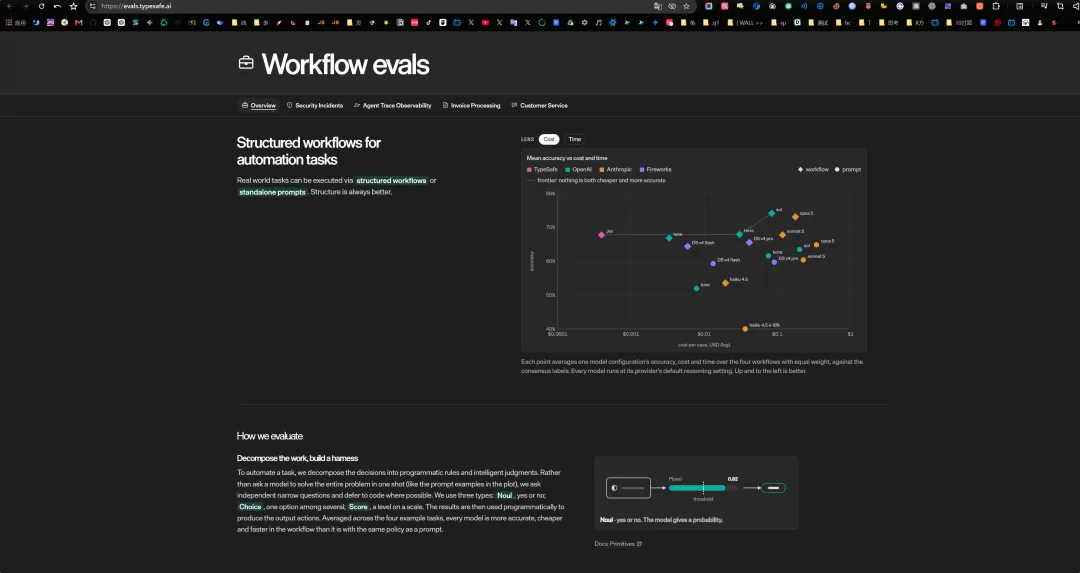Screen dimensions: 1080x573
Task: Toggle the TypeSafe legend entry
Action: click(x=542, y=169)
